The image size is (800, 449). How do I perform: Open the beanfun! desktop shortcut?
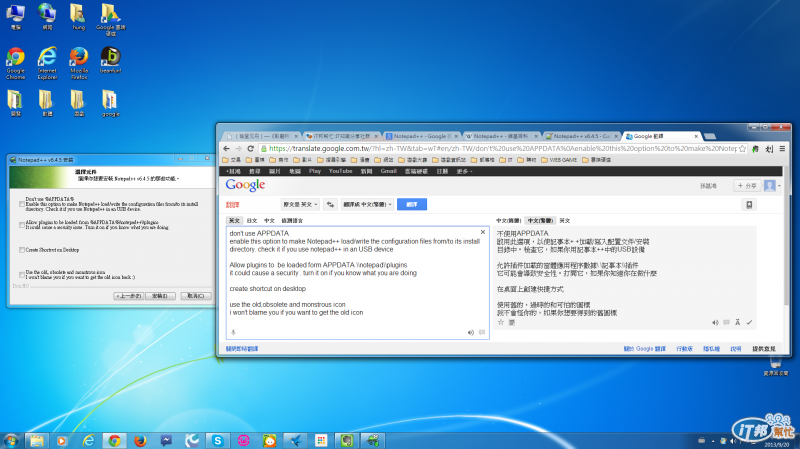(x=110, y=60)
